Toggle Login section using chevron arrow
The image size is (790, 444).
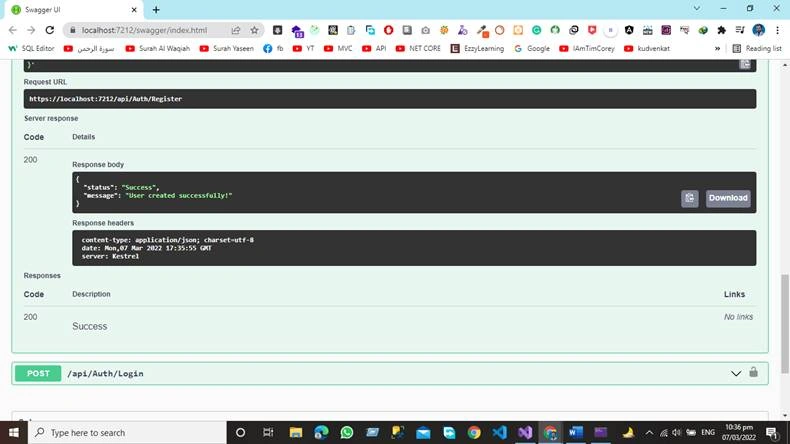[736, 373]
